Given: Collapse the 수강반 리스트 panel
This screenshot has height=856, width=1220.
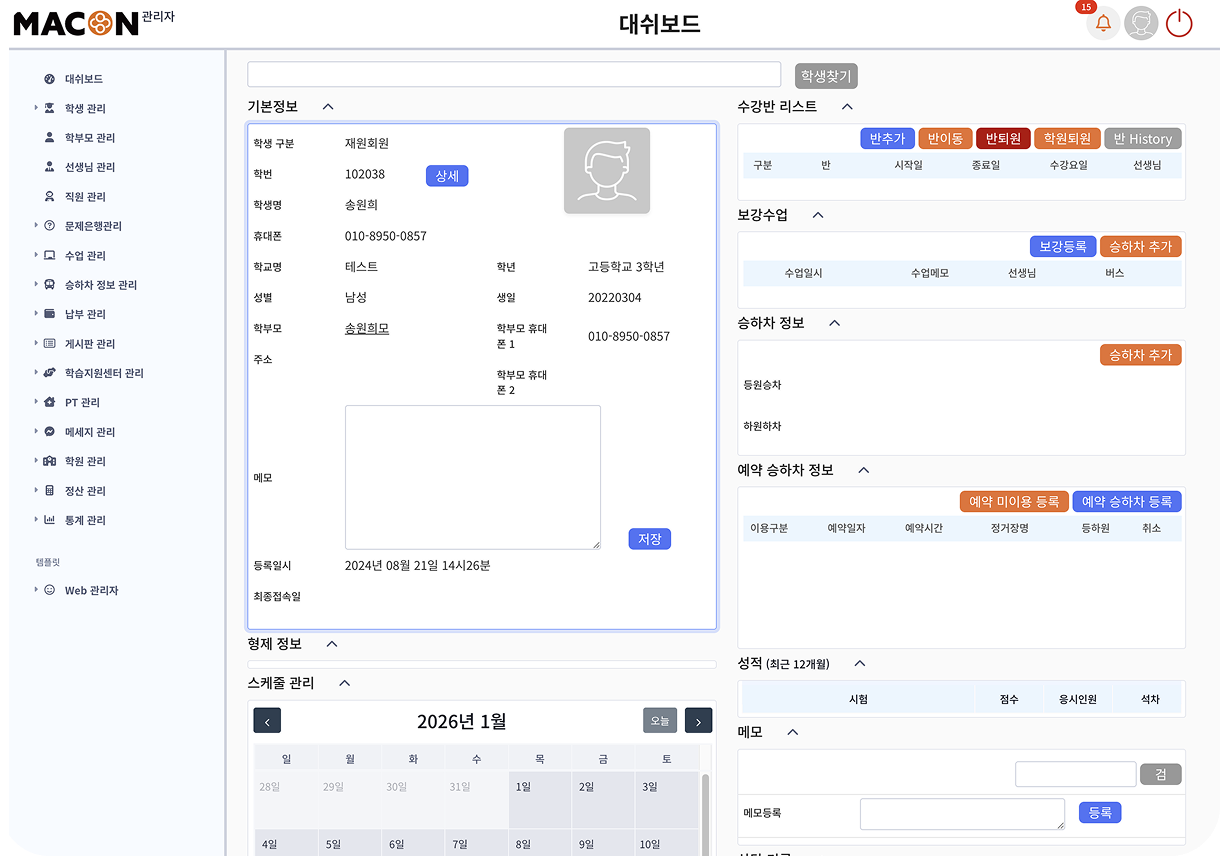Looking at the screenshot, I should (847, 107).
